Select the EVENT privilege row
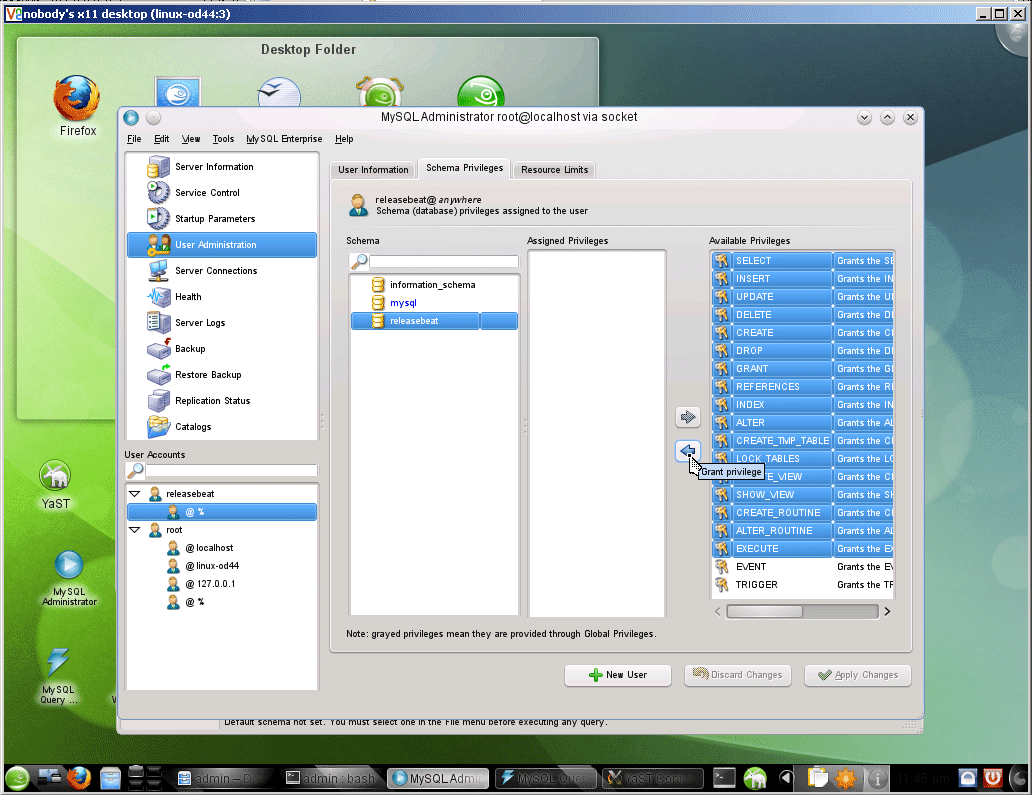Screen dimensions: 1032x795 pos(802,567)
